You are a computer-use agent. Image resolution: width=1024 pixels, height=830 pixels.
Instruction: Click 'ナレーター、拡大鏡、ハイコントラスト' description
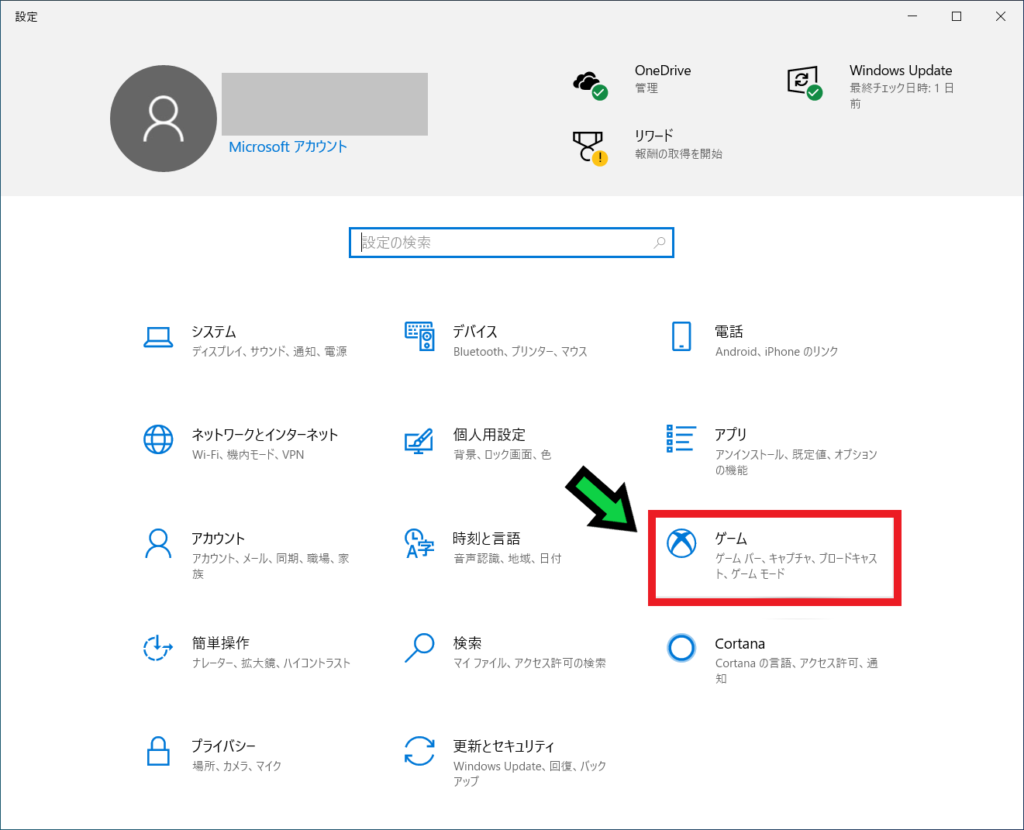(x=271, y=663)
